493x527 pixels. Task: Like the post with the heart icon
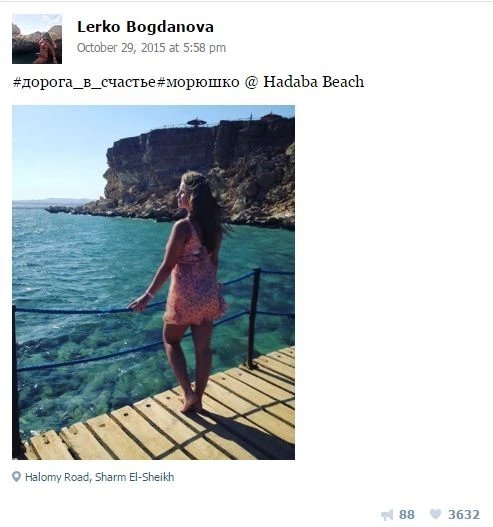pyautogui.click(x=436, y=514)
